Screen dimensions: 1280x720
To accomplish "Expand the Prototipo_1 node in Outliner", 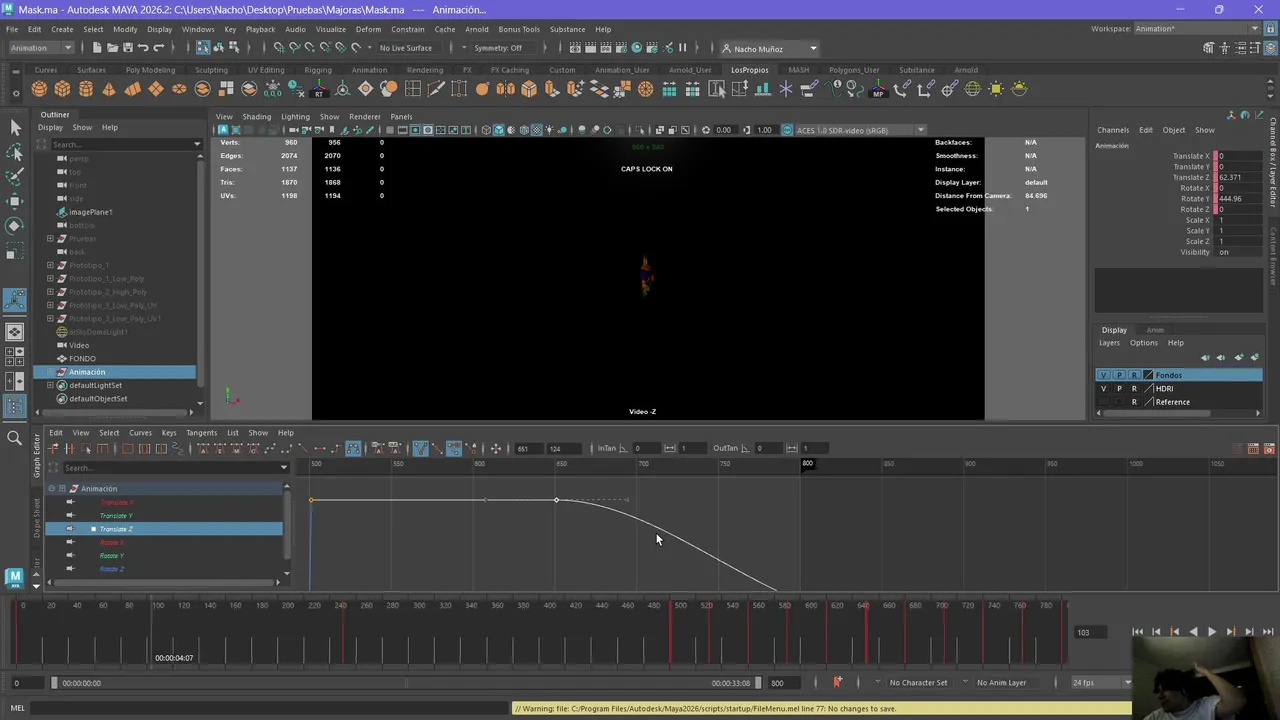I will [x=50, y=265].
